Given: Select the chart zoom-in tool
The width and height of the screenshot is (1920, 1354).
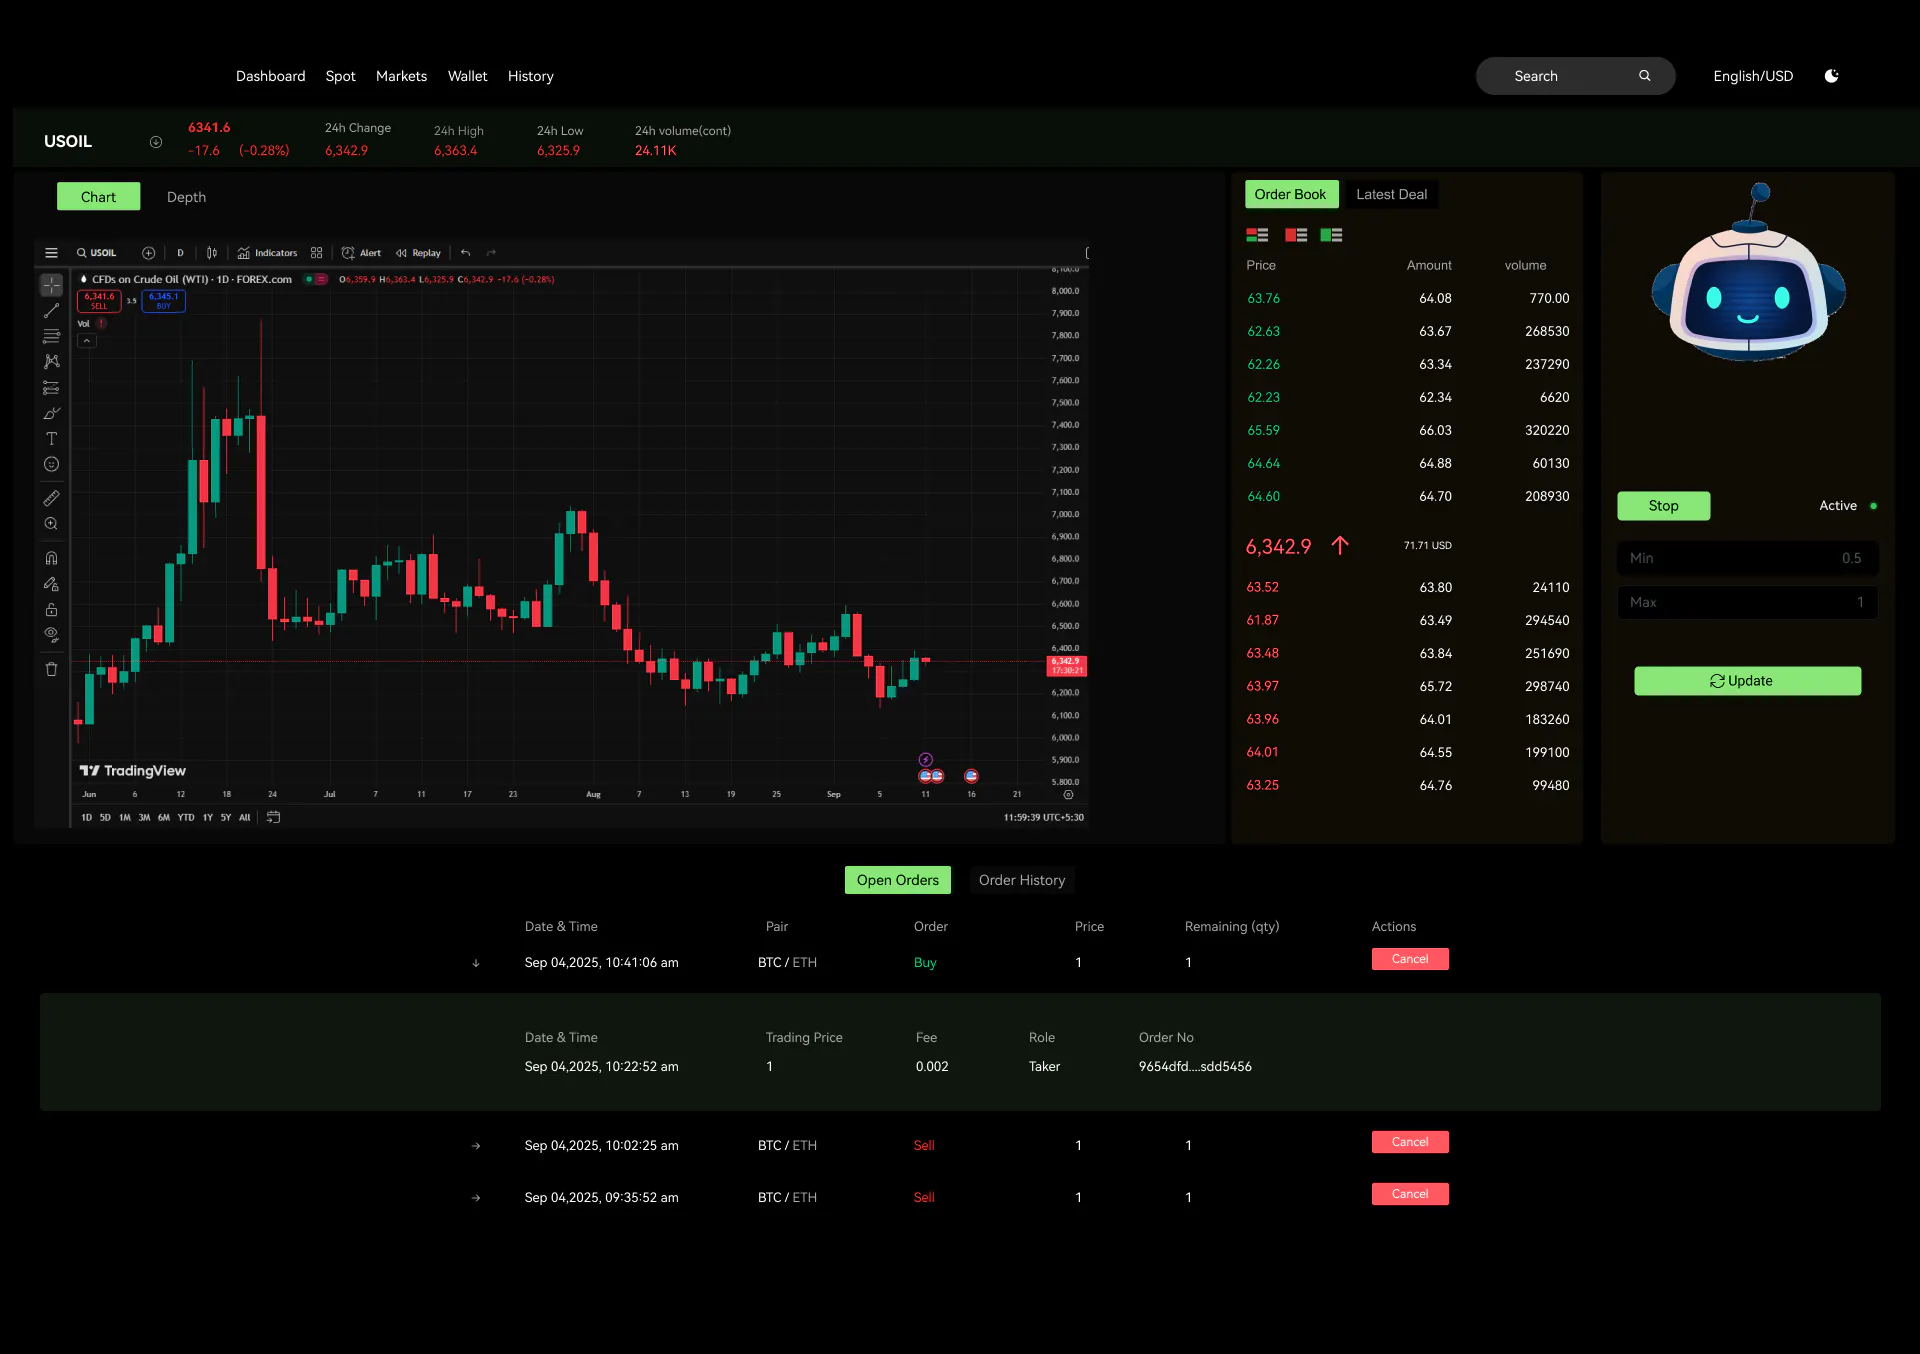Looking at the screenshot, I should (x=51, y=524).
